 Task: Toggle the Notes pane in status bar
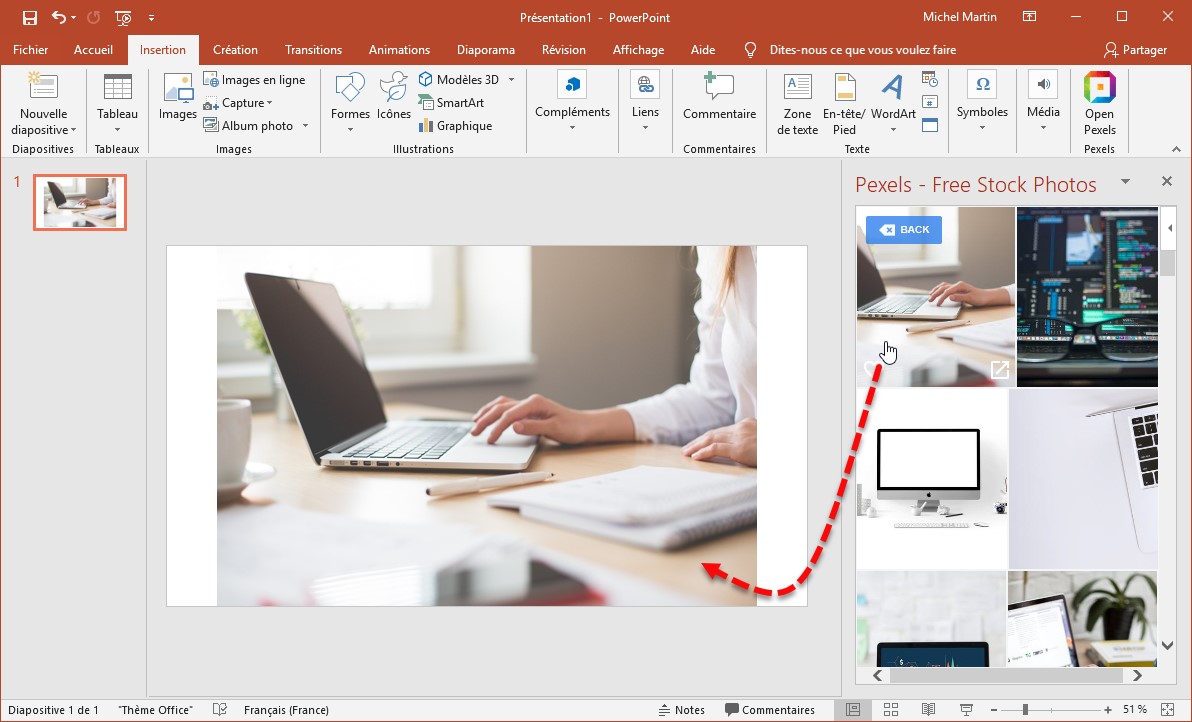click(x=681, y=710)
